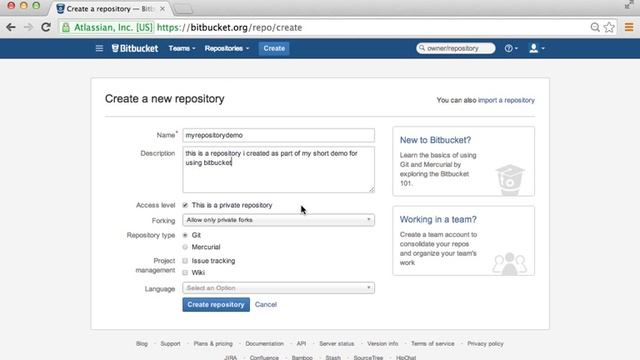Open the Privacy policy link

pyautogui.click(x=485, y=344)
